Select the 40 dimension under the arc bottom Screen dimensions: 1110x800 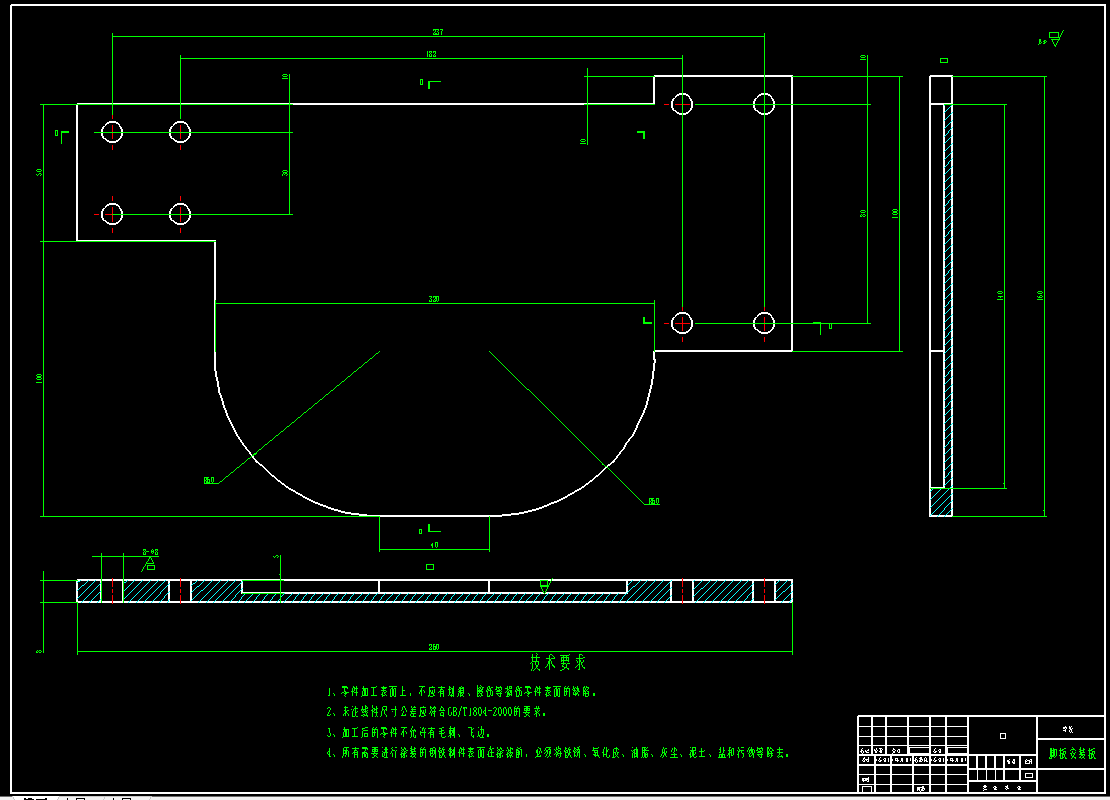click(x=435, y=545)
